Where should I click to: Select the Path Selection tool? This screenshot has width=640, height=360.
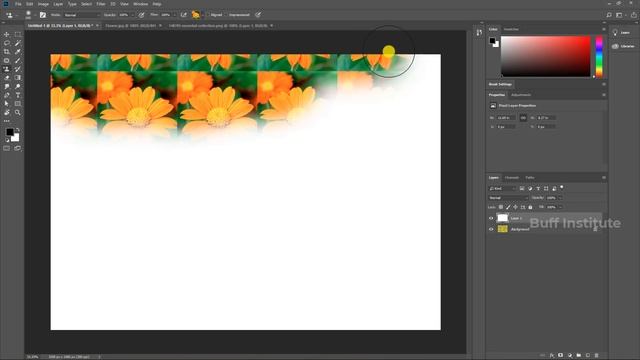(7, 104)
